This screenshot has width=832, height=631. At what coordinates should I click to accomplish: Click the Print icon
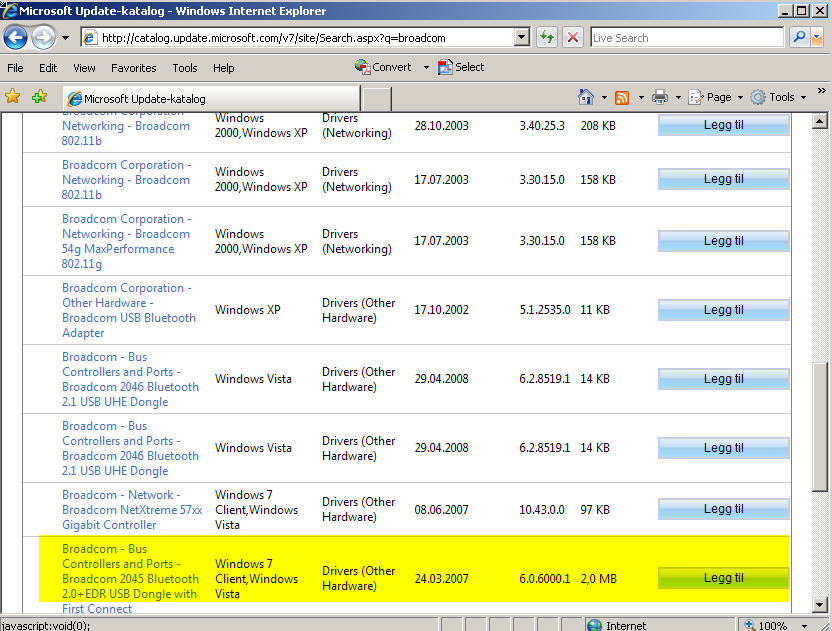point(660,97)
